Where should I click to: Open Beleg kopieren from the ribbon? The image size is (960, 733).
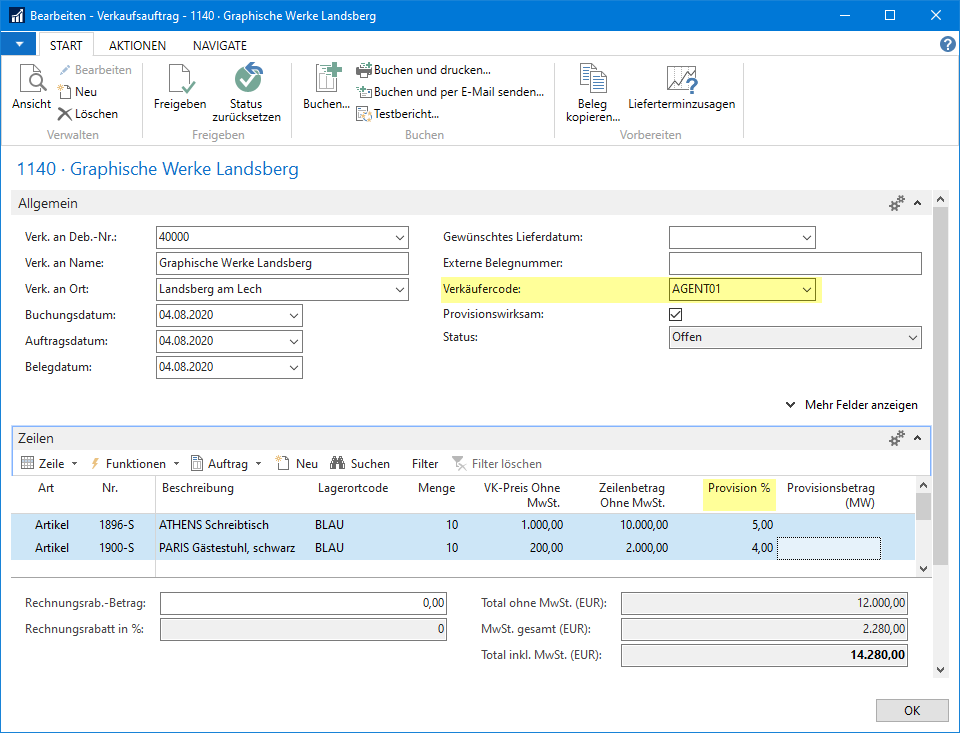tap(593, 80)
